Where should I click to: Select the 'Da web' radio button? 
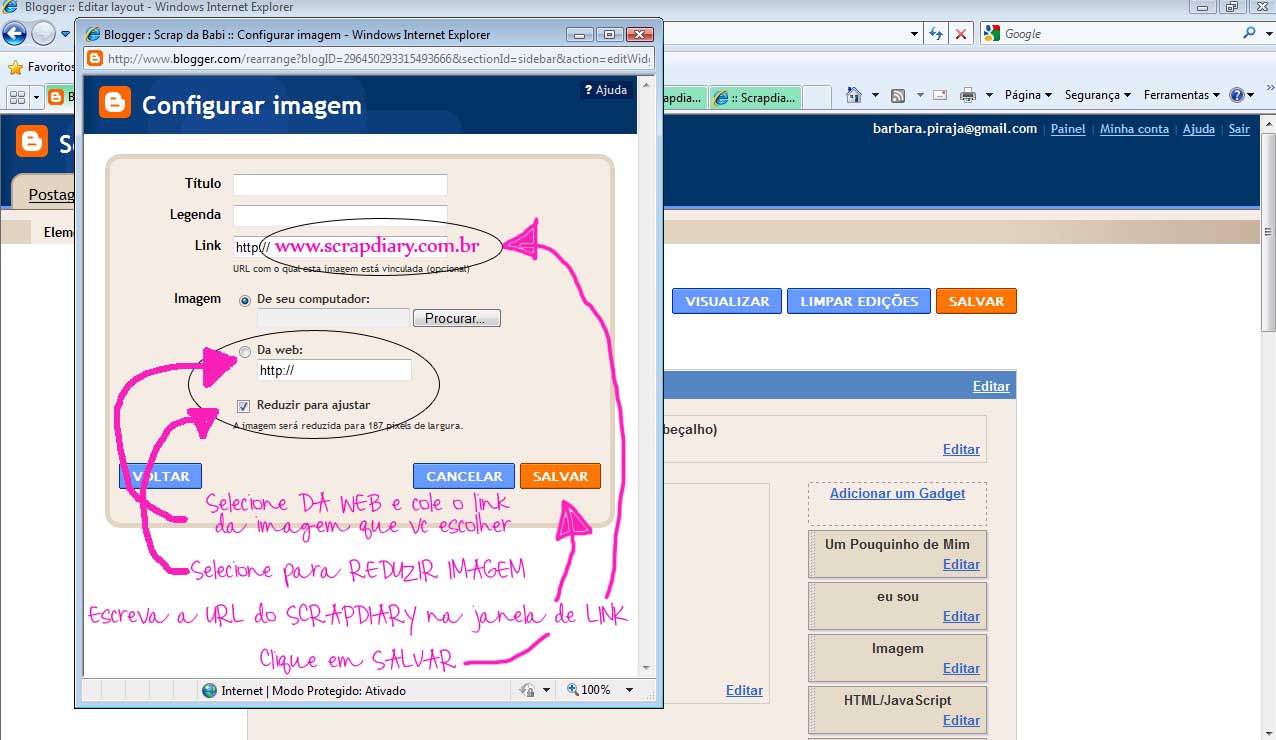245,351
